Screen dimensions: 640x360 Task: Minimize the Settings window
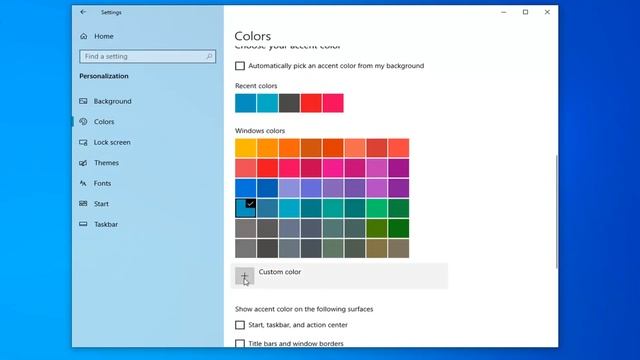pos(504,12)
